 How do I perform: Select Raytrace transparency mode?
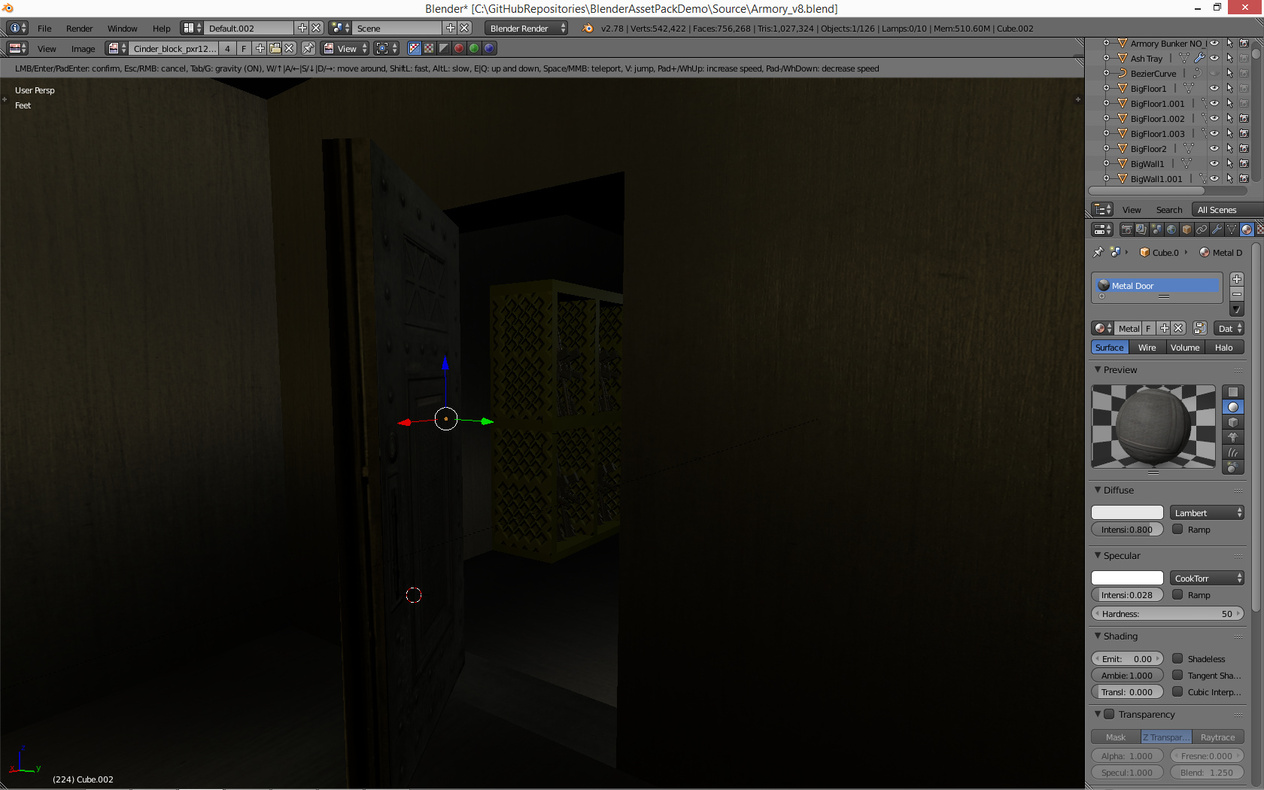tap(1218, 737)
